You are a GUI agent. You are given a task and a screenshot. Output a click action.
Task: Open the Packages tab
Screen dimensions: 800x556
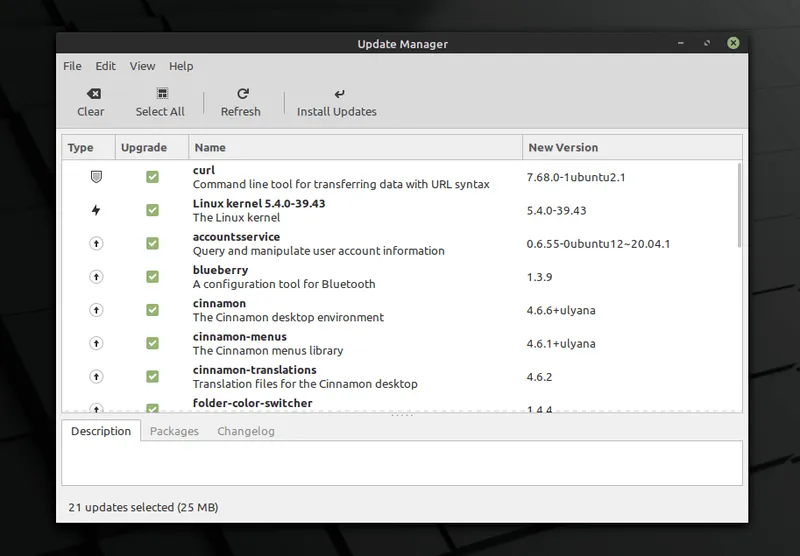(x=174, y=431)
